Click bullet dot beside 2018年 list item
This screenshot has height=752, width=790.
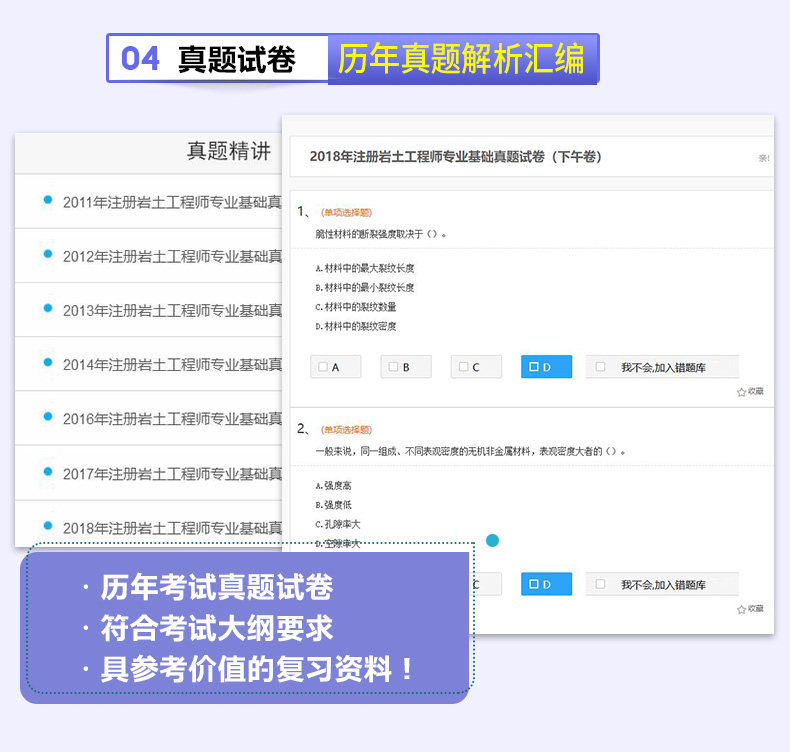pos(48,525)
